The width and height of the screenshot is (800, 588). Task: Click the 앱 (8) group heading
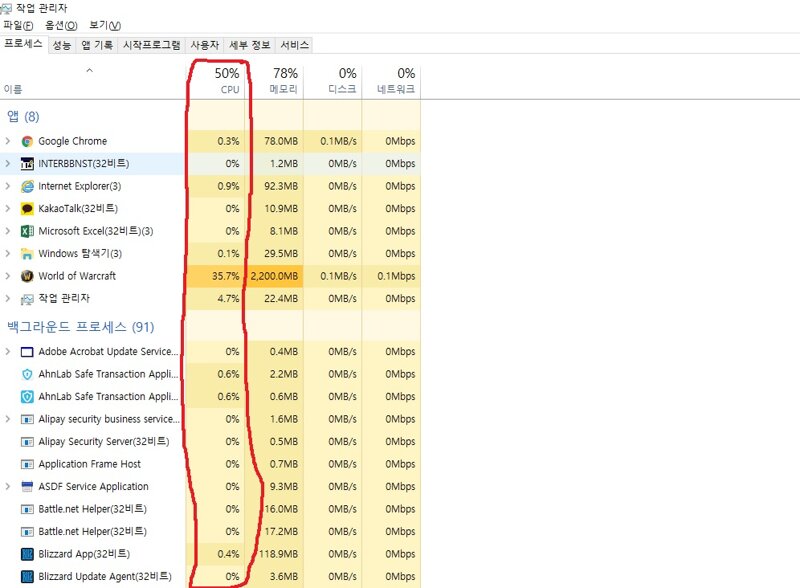[x=23, y=116]
